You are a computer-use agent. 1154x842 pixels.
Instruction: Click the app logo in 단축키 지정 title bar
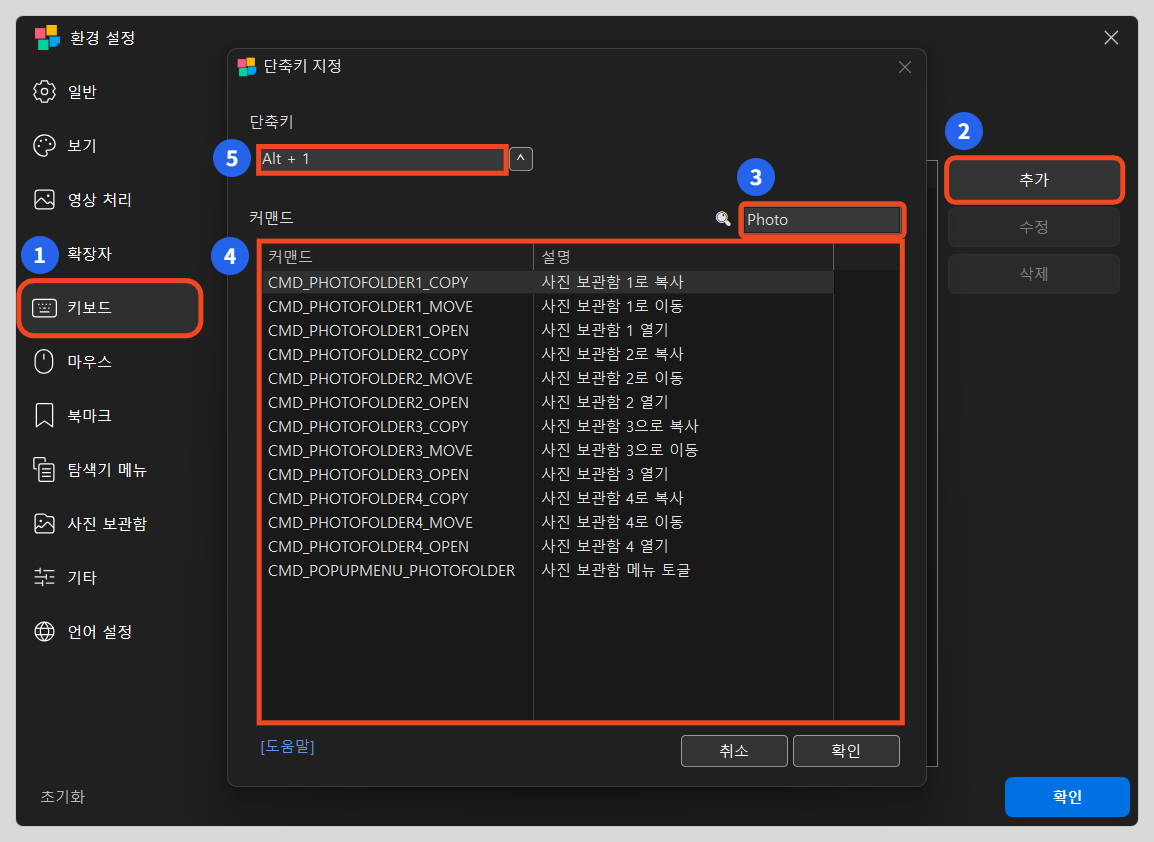(247, 66)
